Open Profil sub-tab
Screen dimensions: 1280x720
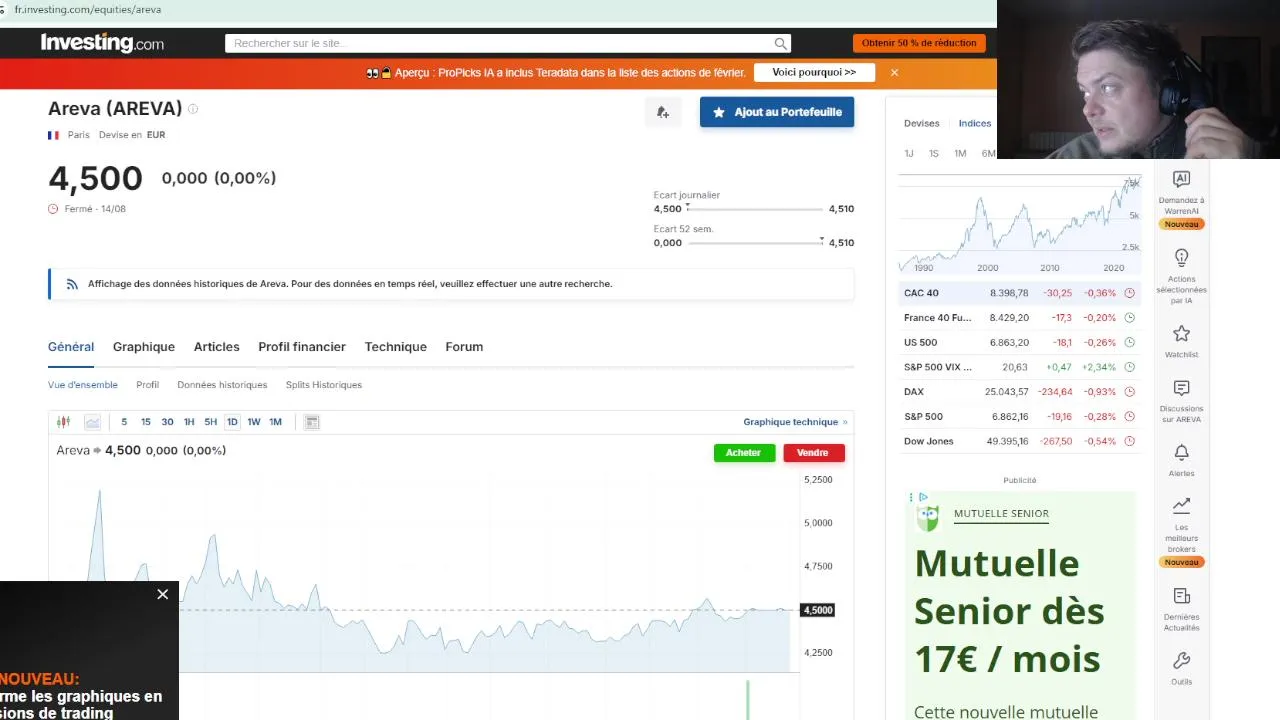[148, 385]
